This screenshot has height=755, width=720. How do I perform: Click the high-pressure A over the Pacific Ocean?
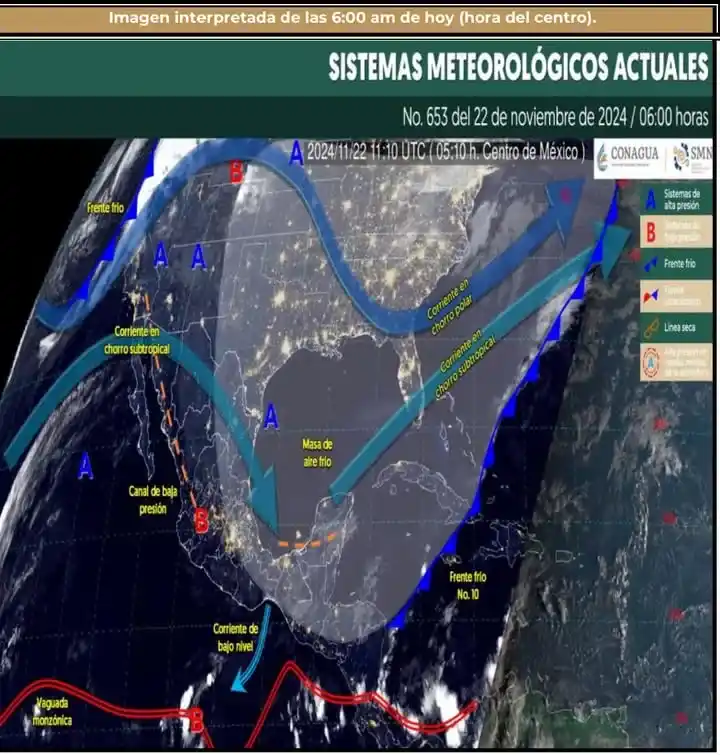[x=85, y=466]
